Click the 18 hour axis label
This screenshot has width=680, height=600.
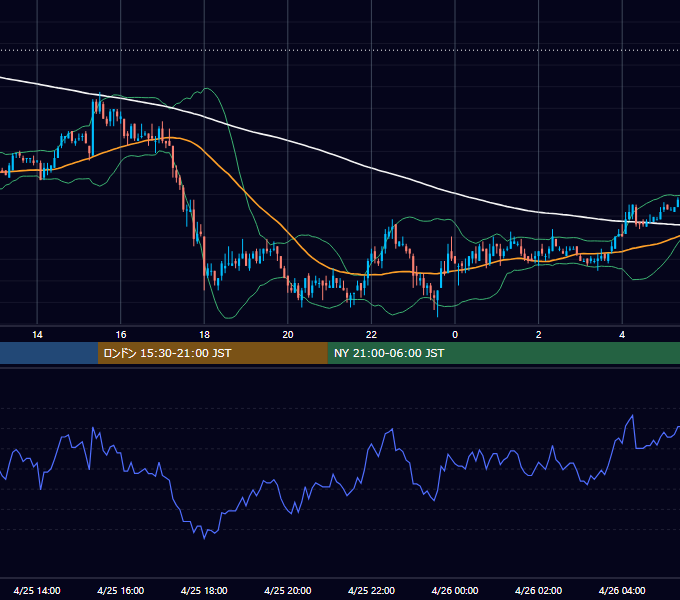(204, 335)
